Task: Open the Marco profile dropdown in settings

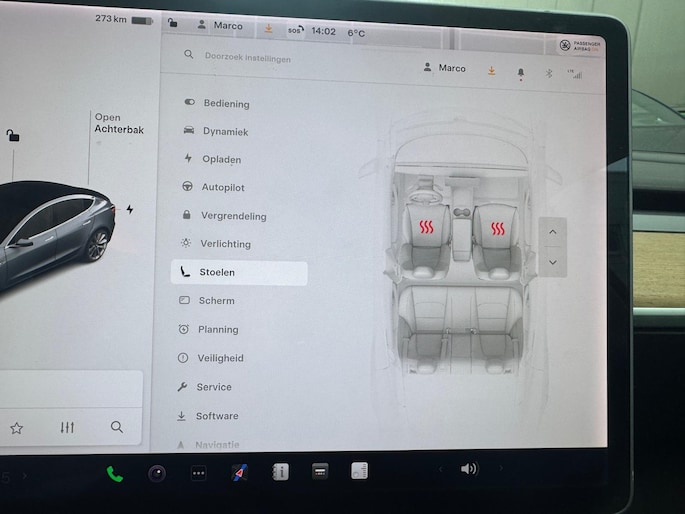Action: click(445, 69)
